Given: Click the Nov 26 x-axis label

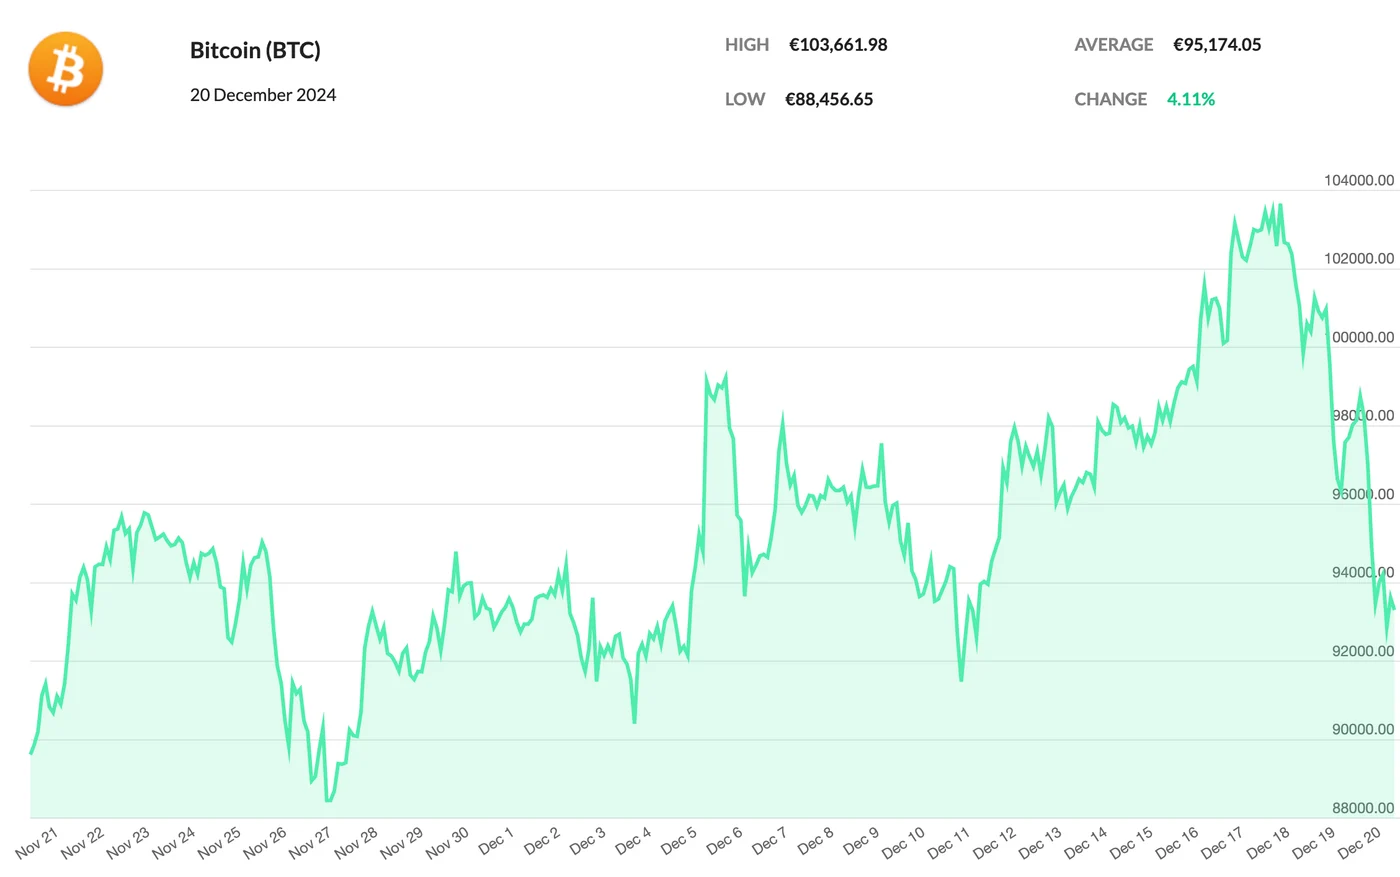Looking at the screenshot, I should click(265, 843).
